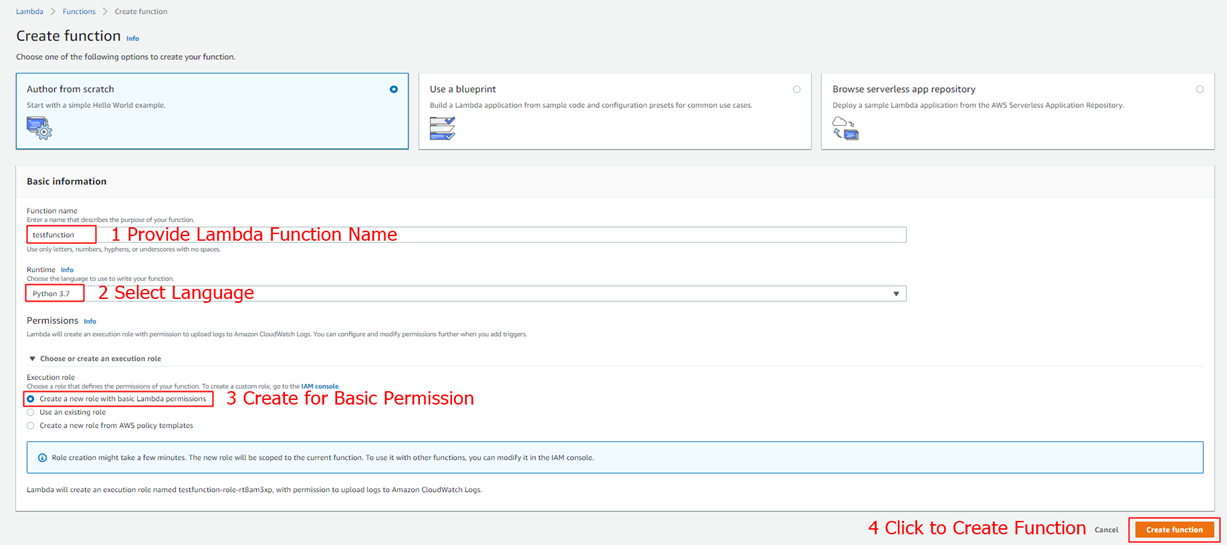Click into the Function name text field

[500, 235]
